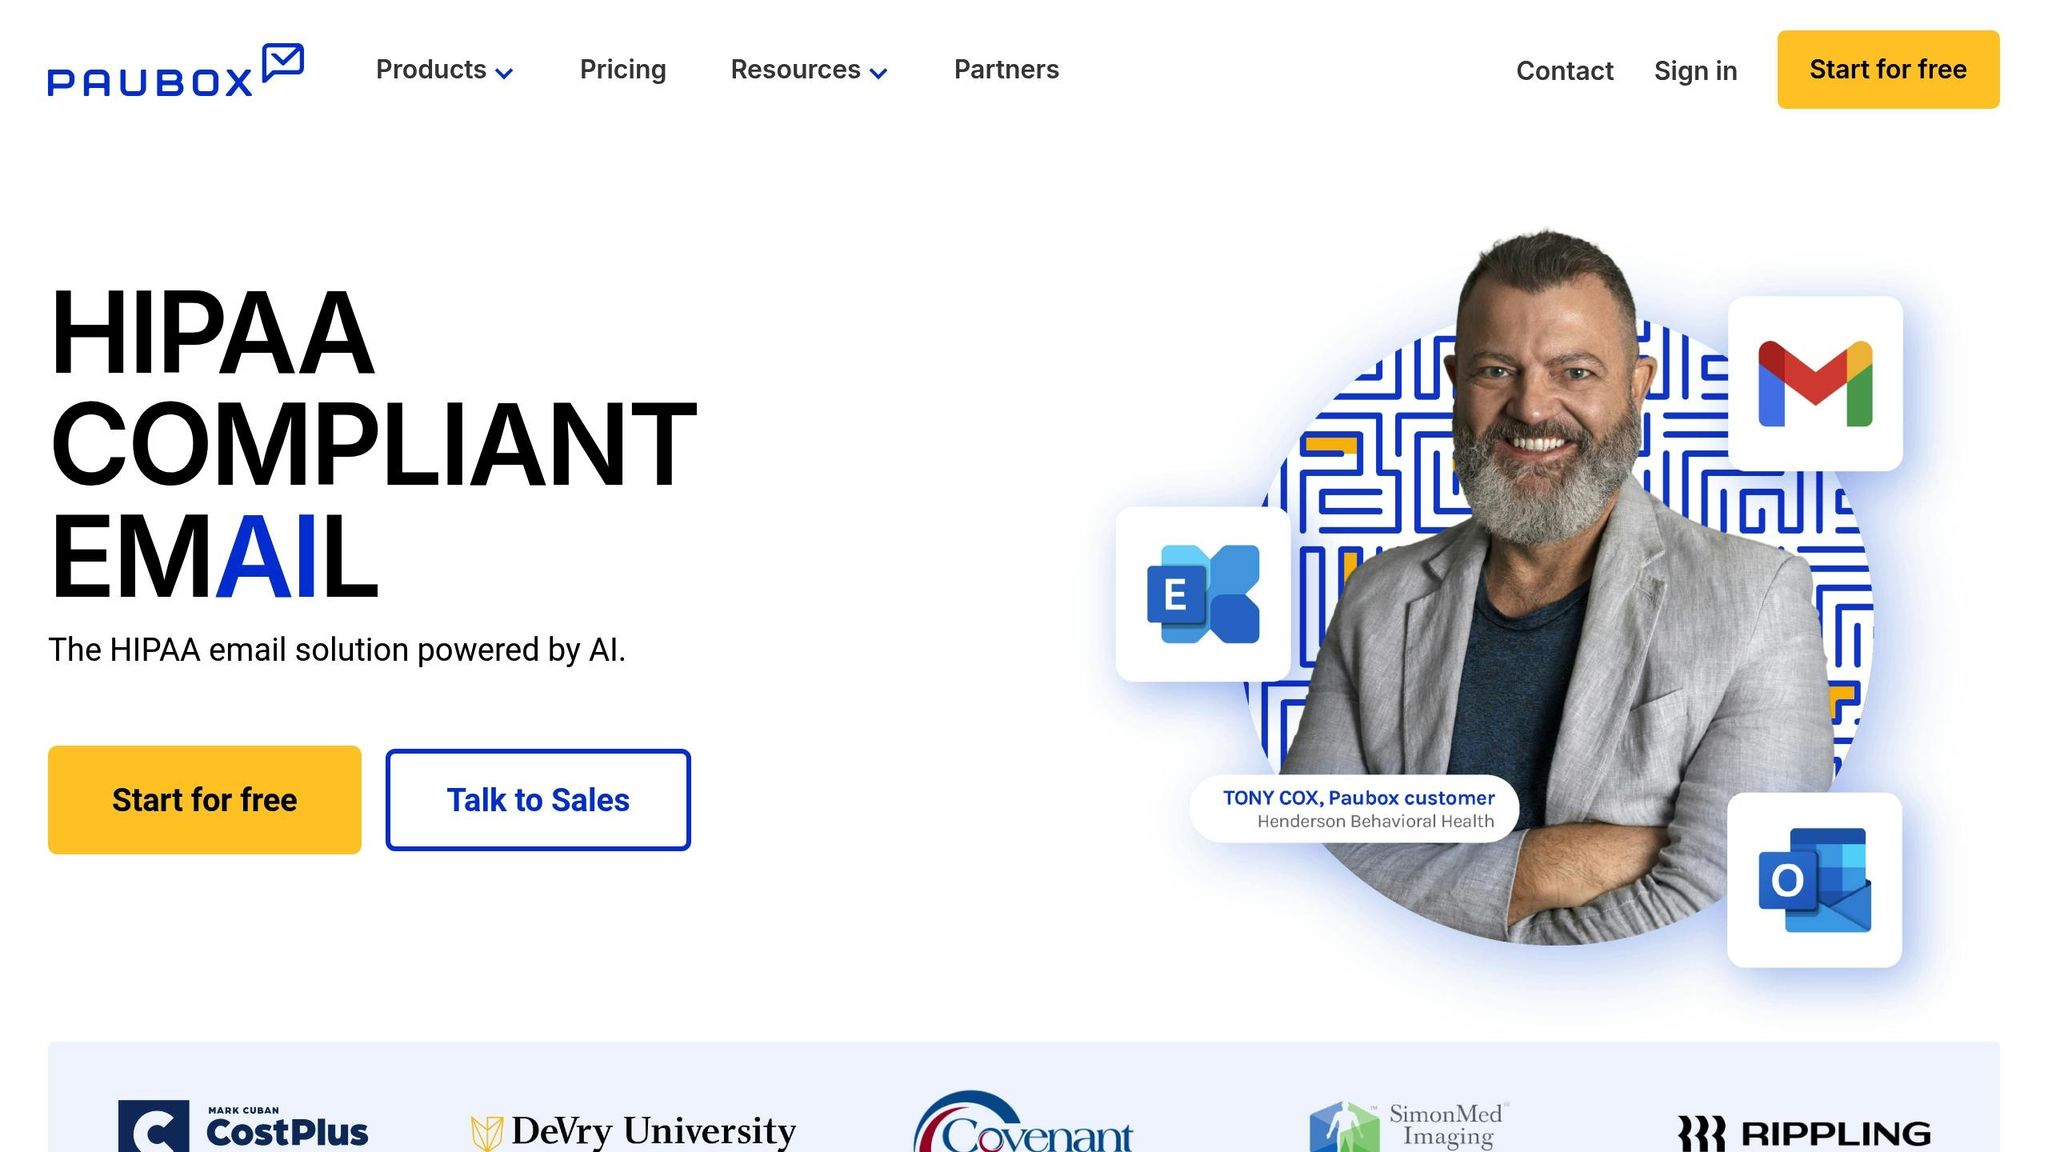Image resolution: width=2048 pixels, height=1152 pixels.
Task: Click the Mark Cuban CostPlus logo
Action: pos(243,1127)
